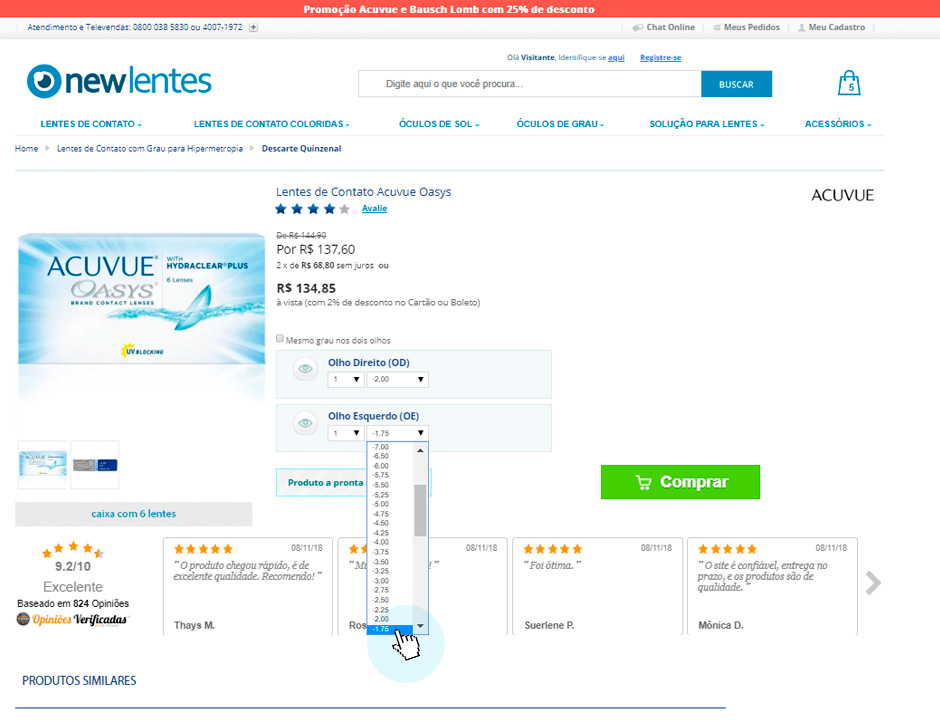Expand the Óculos de Grau menu

560,124
